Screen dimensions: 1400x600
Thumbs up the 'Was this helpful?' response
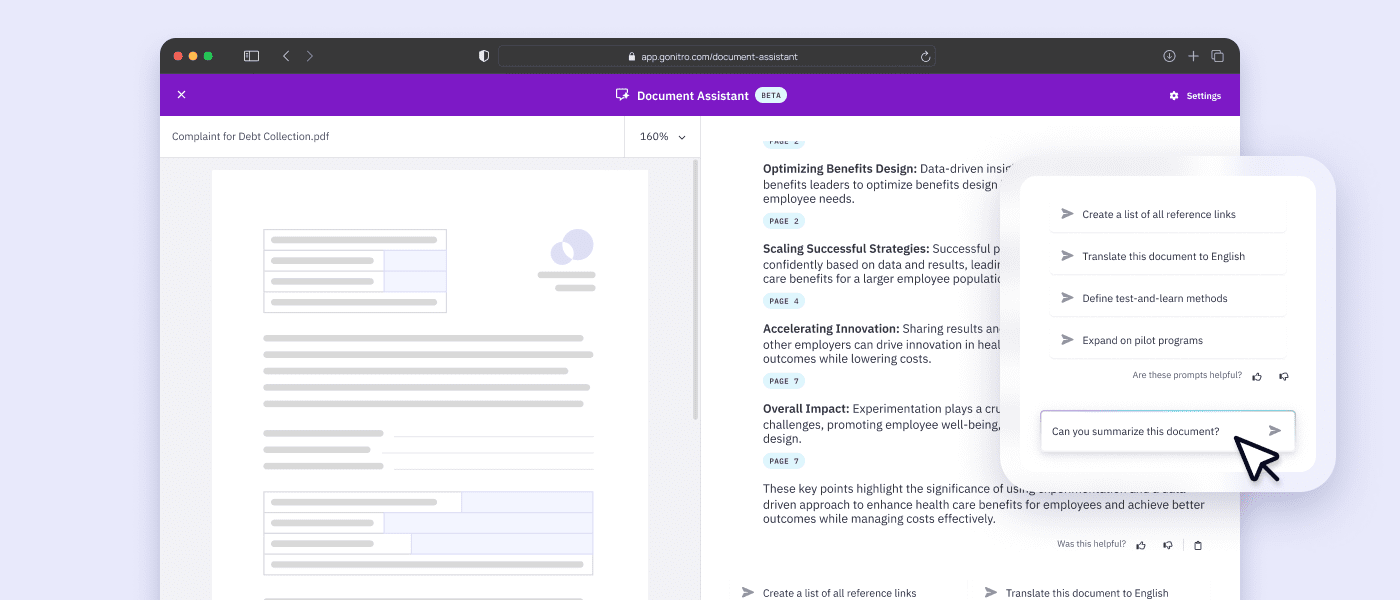(1140, 545)
